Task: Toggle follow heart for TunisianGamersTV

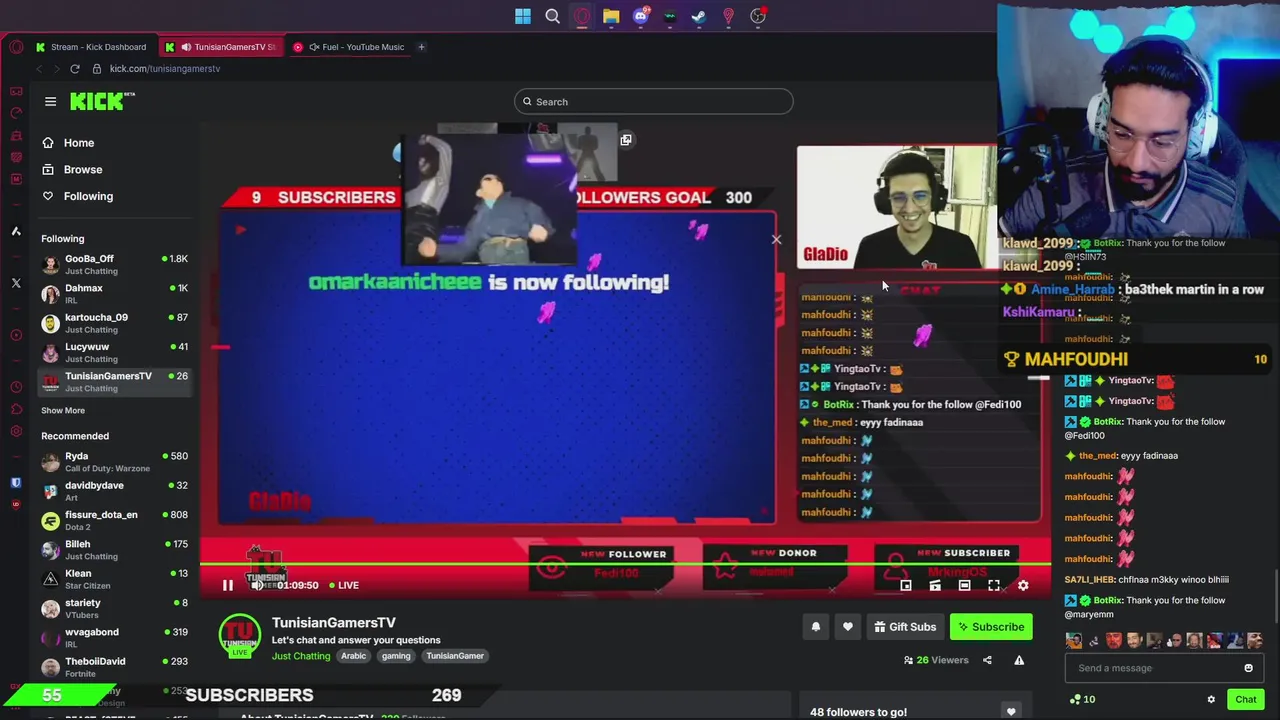Action: pyautogui.click(x=848, y=627)
